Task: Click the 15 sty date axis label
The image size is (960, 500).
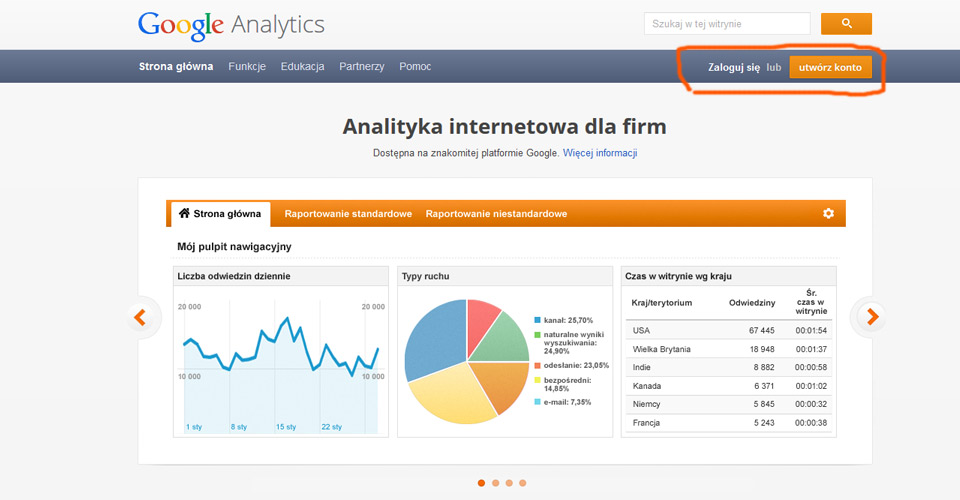Action: (286, 427)
